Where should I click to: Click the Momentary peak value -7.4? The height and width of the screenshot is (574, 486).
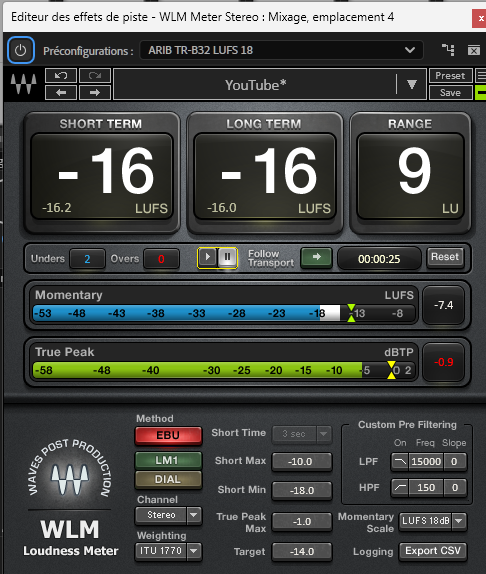coord(444,305)
